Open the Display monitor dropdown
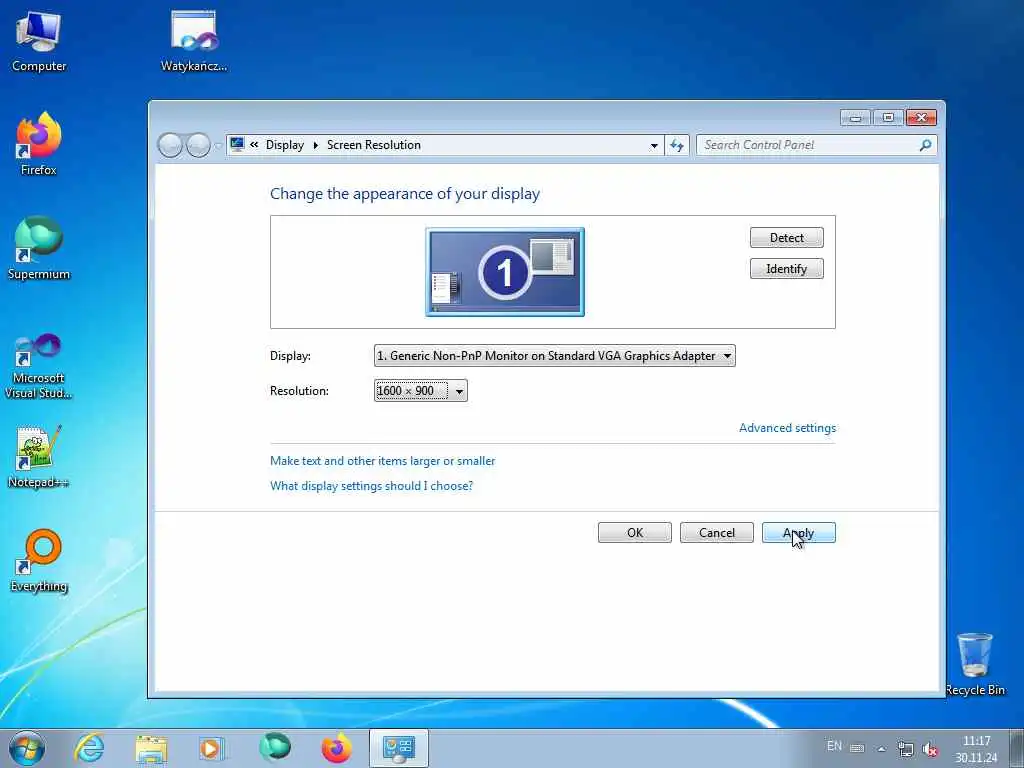 click(x=554, y=356)
